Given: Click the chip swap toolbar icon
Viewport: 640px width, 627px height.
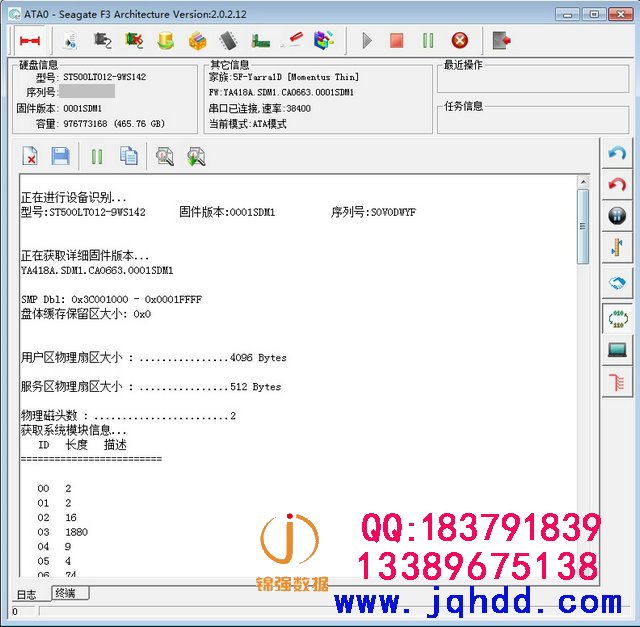Looking at the screenshot, I should pos(103,40).
